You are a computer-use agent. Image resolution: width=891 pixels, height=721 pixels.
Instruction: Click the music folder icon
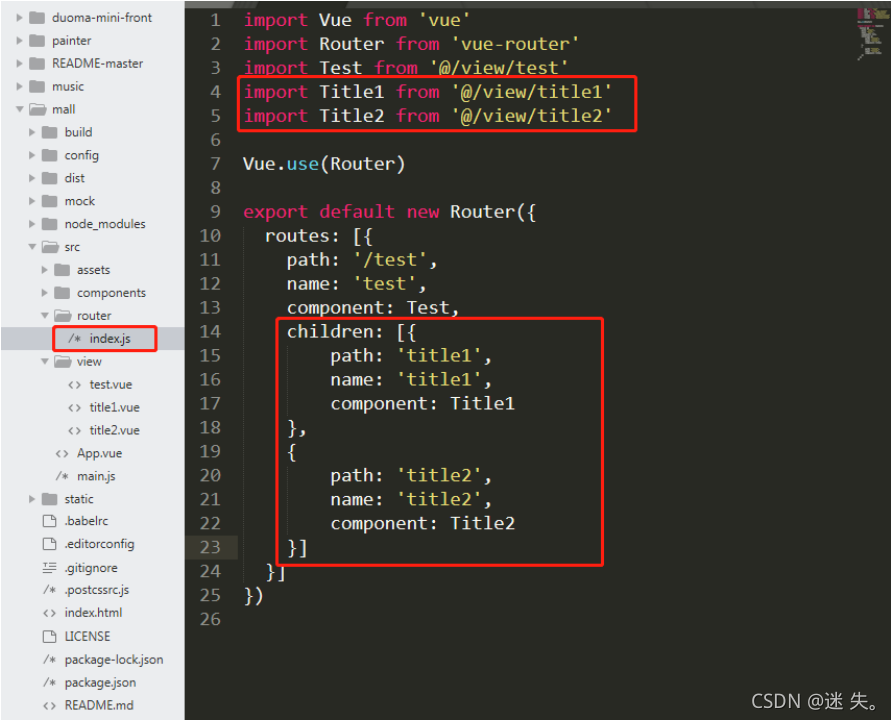click(x=37, y=86)
